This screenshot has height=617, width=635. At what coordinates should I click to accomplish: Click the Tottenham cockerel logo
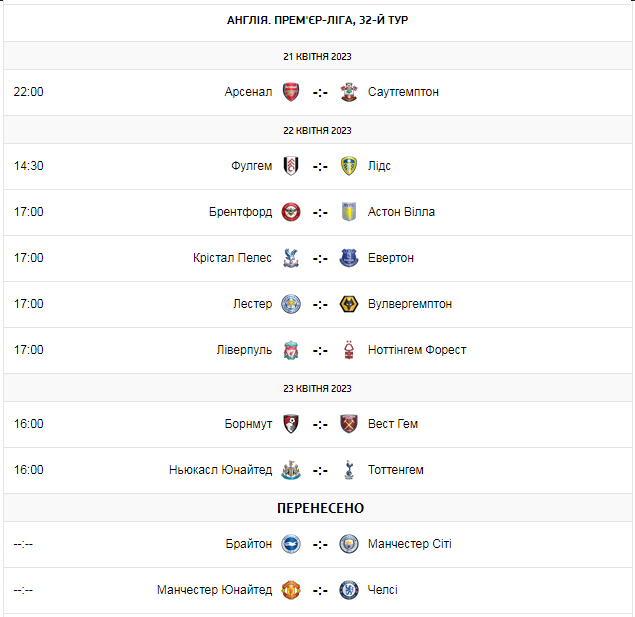click(x=349, y=470)
